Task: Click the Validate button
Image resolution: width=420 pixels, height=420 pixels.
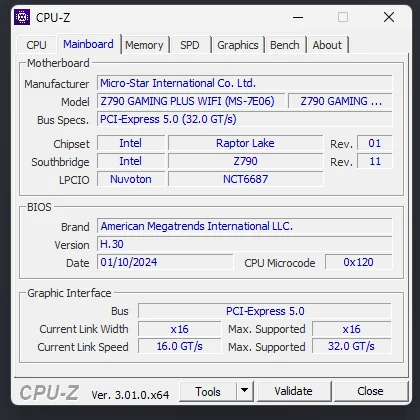Action: click(293, 391)
